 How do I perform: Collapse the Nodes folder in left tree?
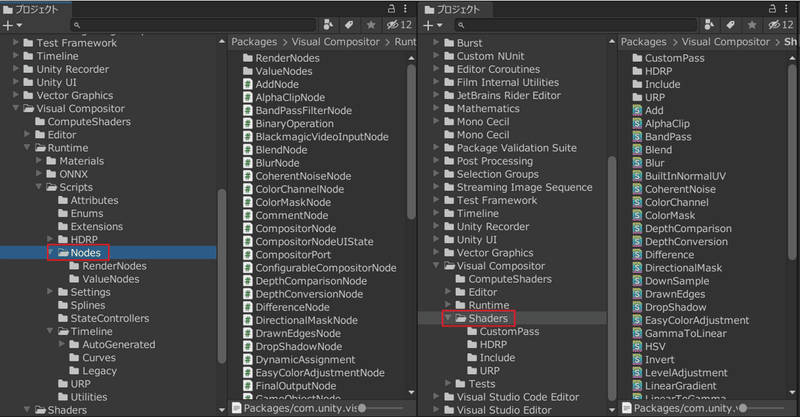click(51, 252)
